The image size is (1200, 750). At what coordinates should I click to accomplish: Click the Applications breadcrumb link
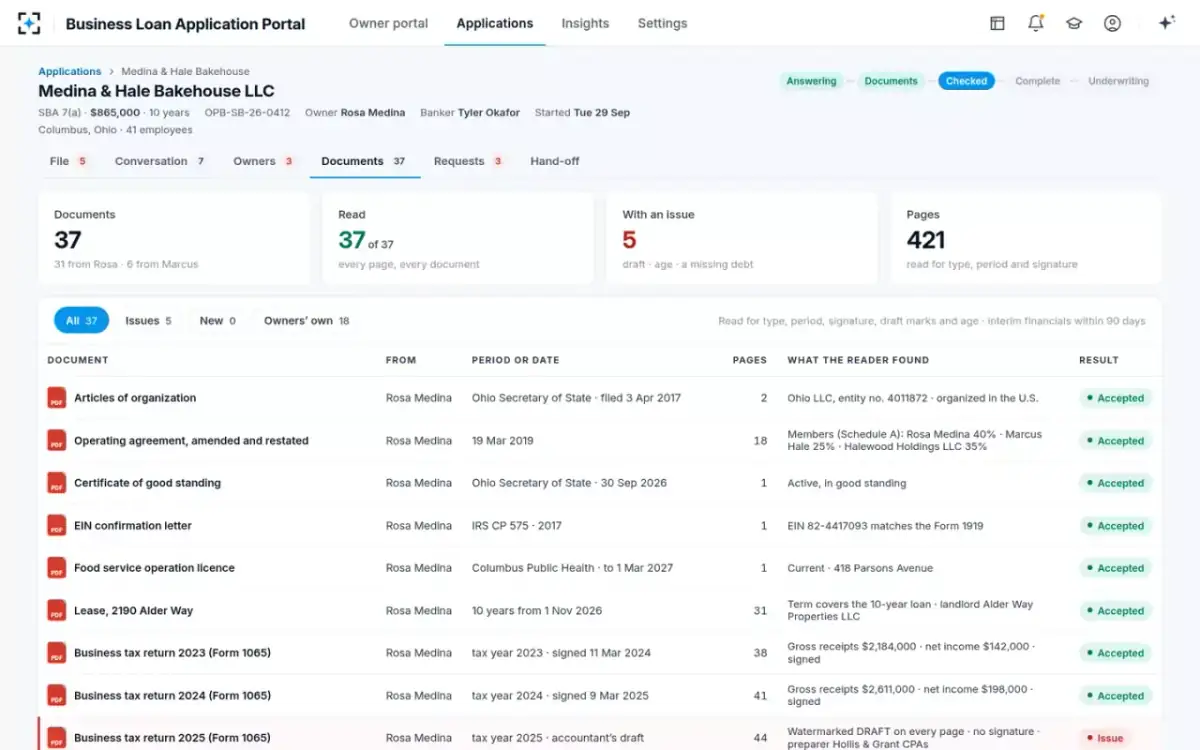coord(70,71)
